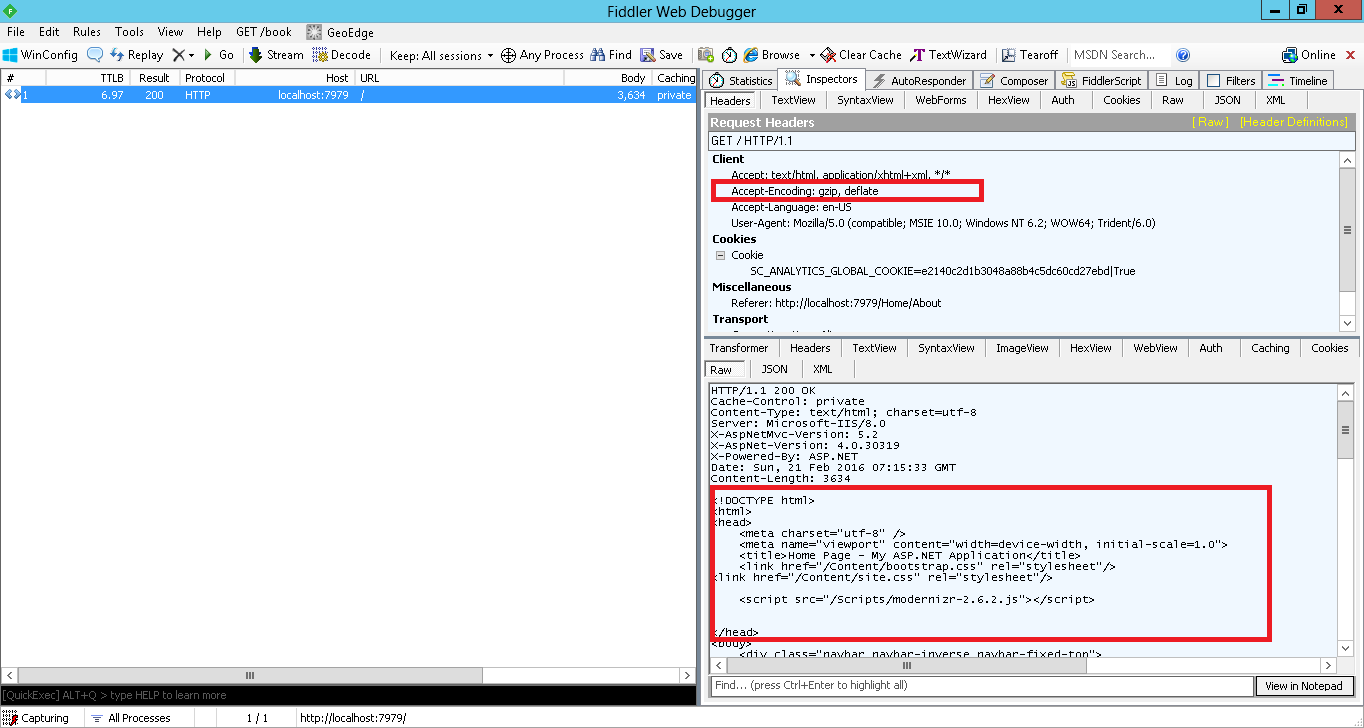
Task: Toggle Decode option in toolbar
Action: pos(341,55)
